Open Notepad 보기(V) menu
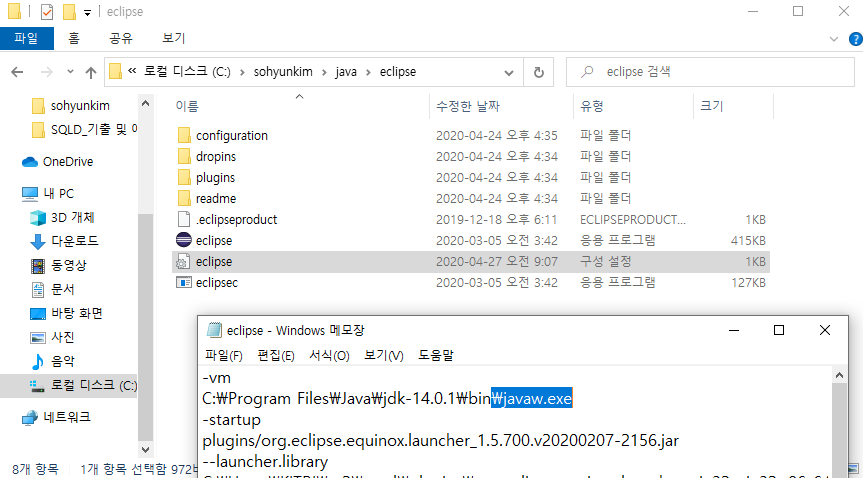Screen dimensions: 863x478 tap(384, 355)
